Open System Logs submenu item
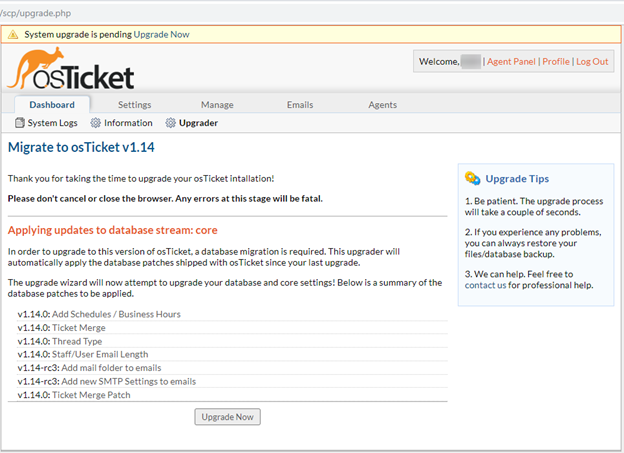 [x=52, y=123]
